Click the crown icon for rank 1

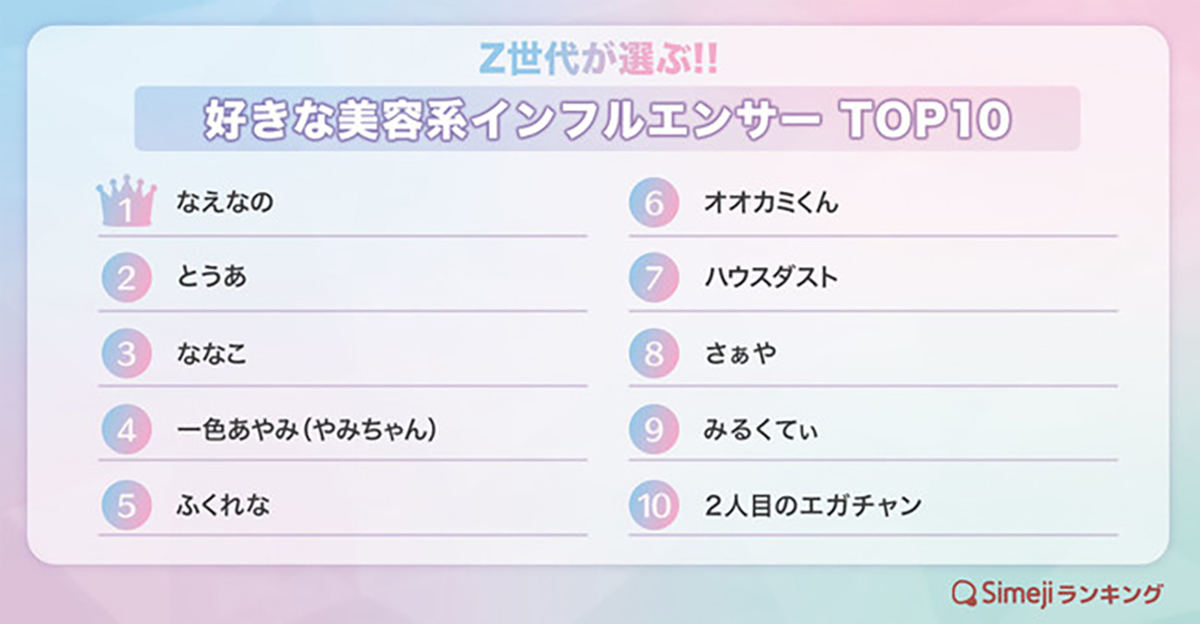(126, 203)
